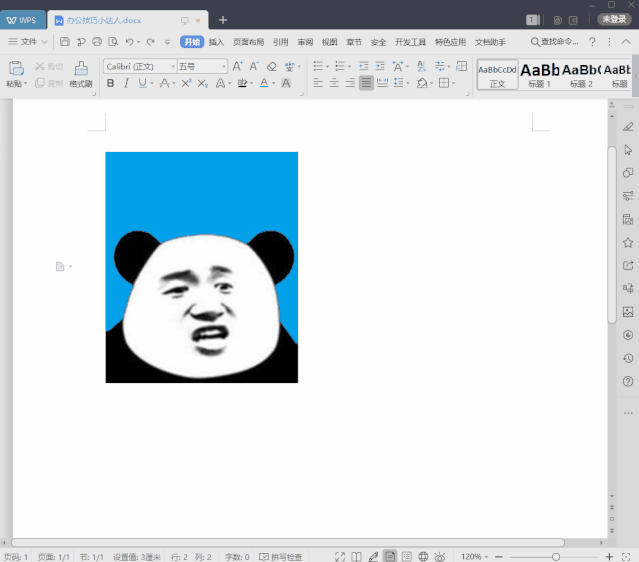Viewport: 639px width, 562px height.
Task: Switch to the 插入 ribbon tab
Action: [216, 42]
